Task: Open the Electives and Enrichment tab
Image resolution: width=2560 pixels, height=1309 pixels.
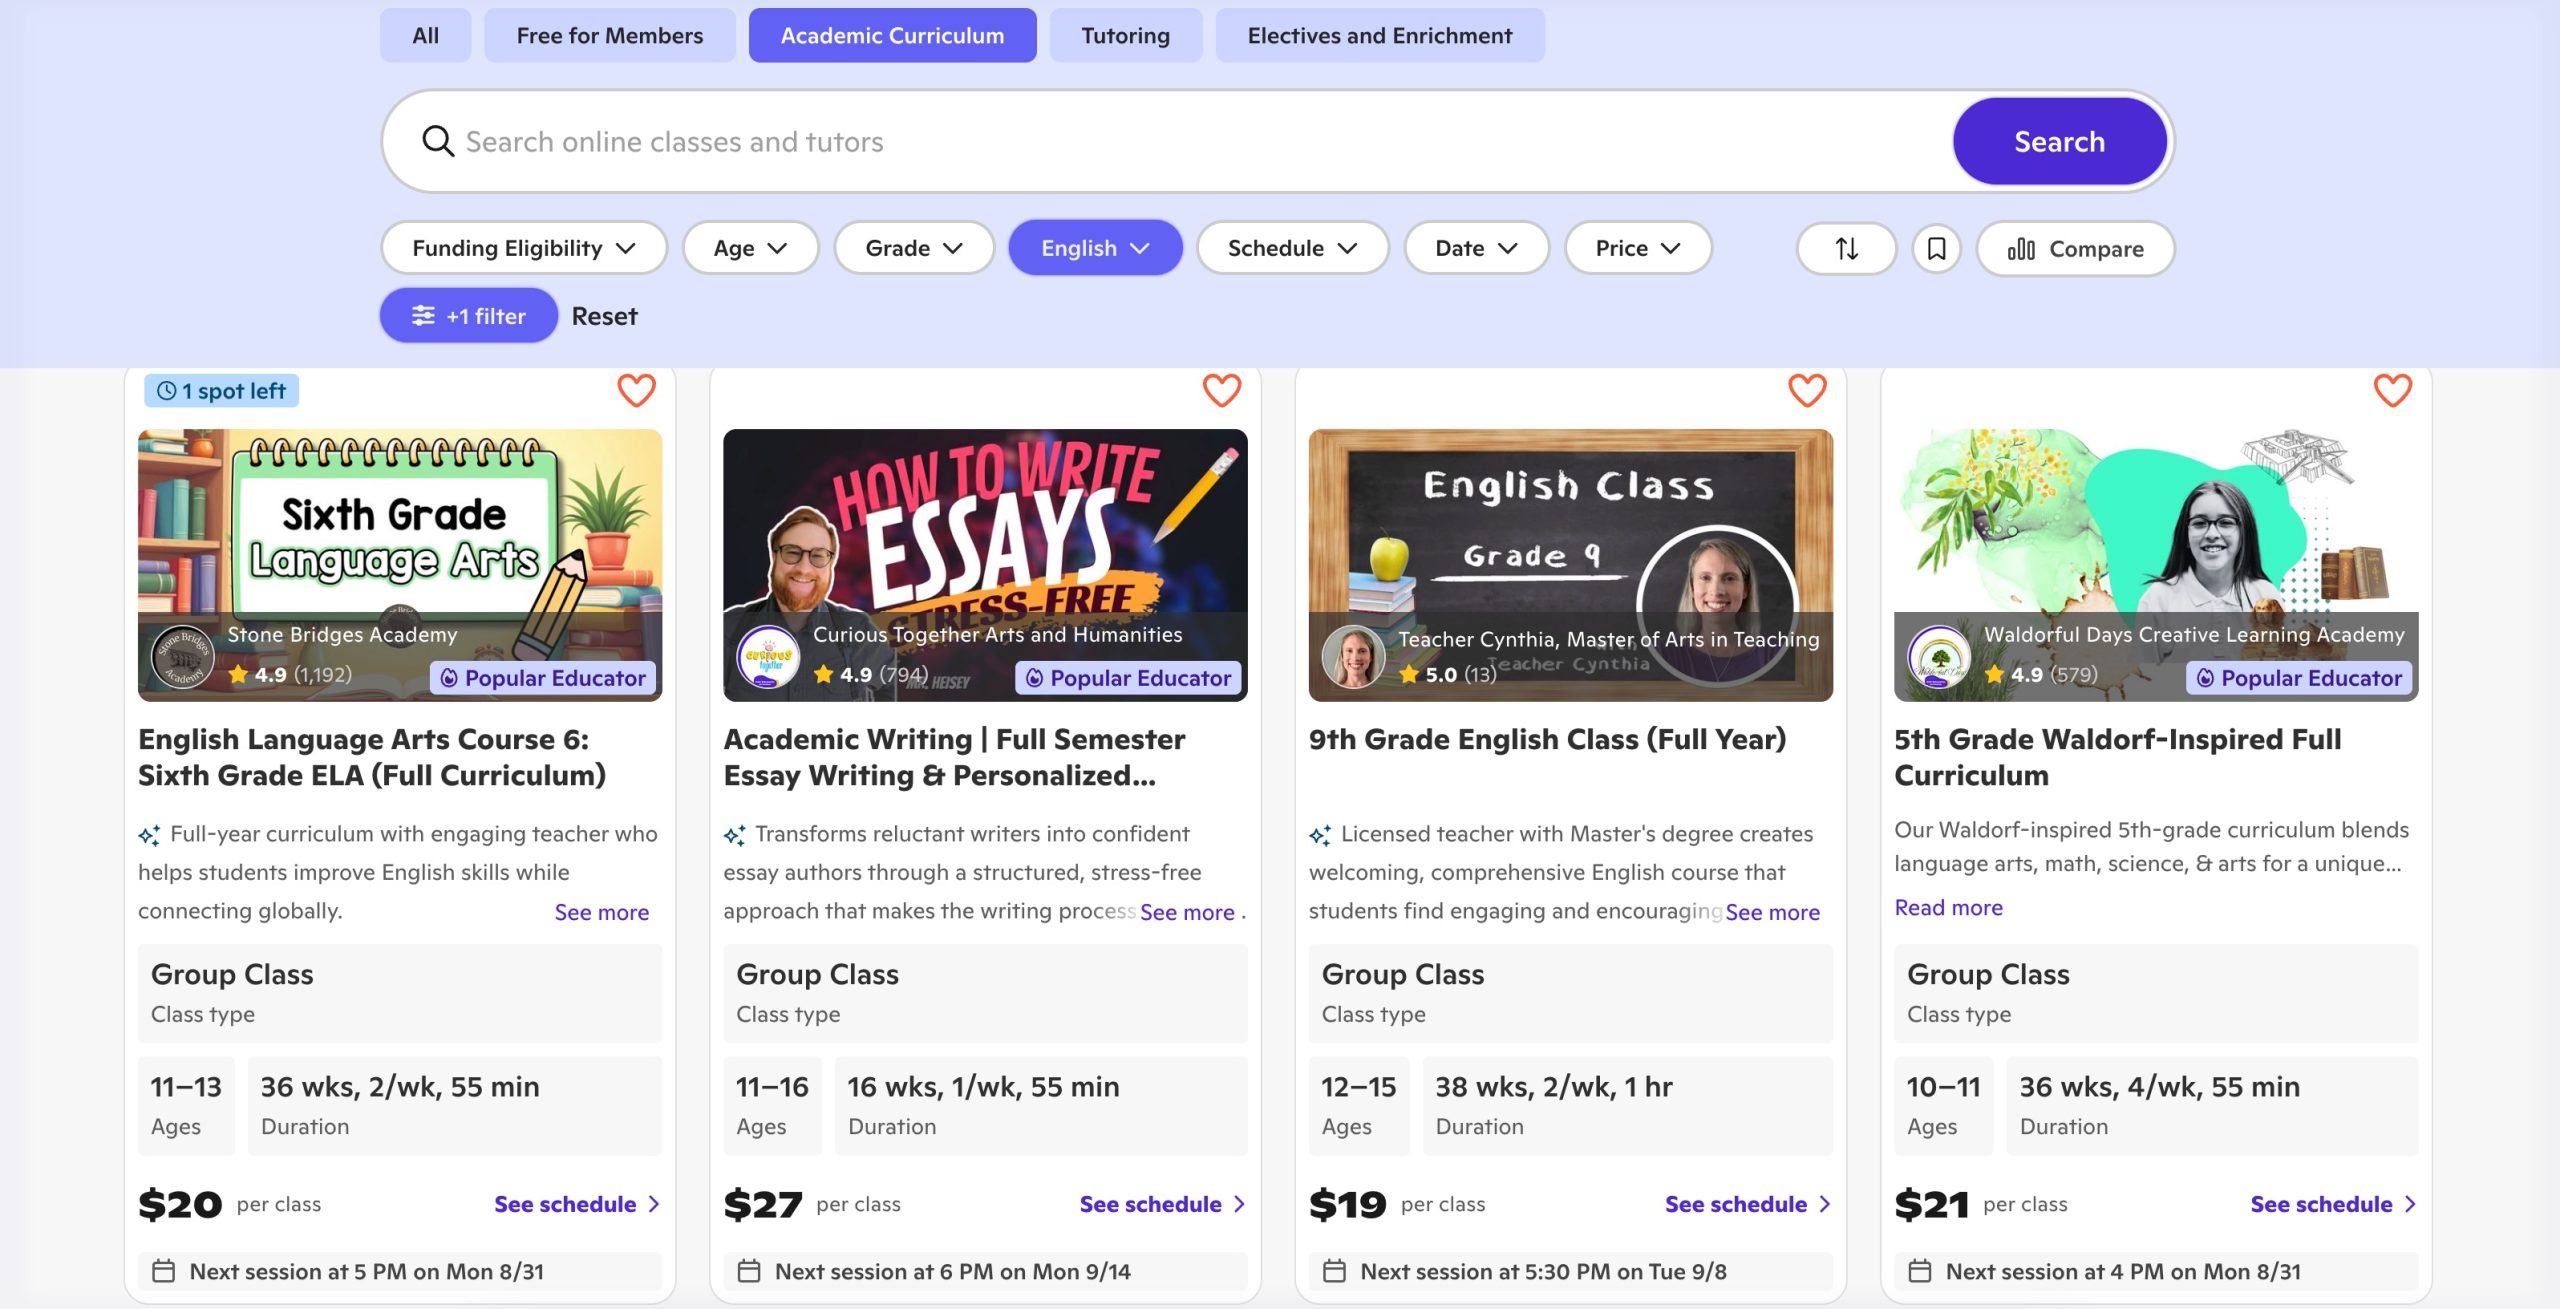Action: (x=1380, y=35)
